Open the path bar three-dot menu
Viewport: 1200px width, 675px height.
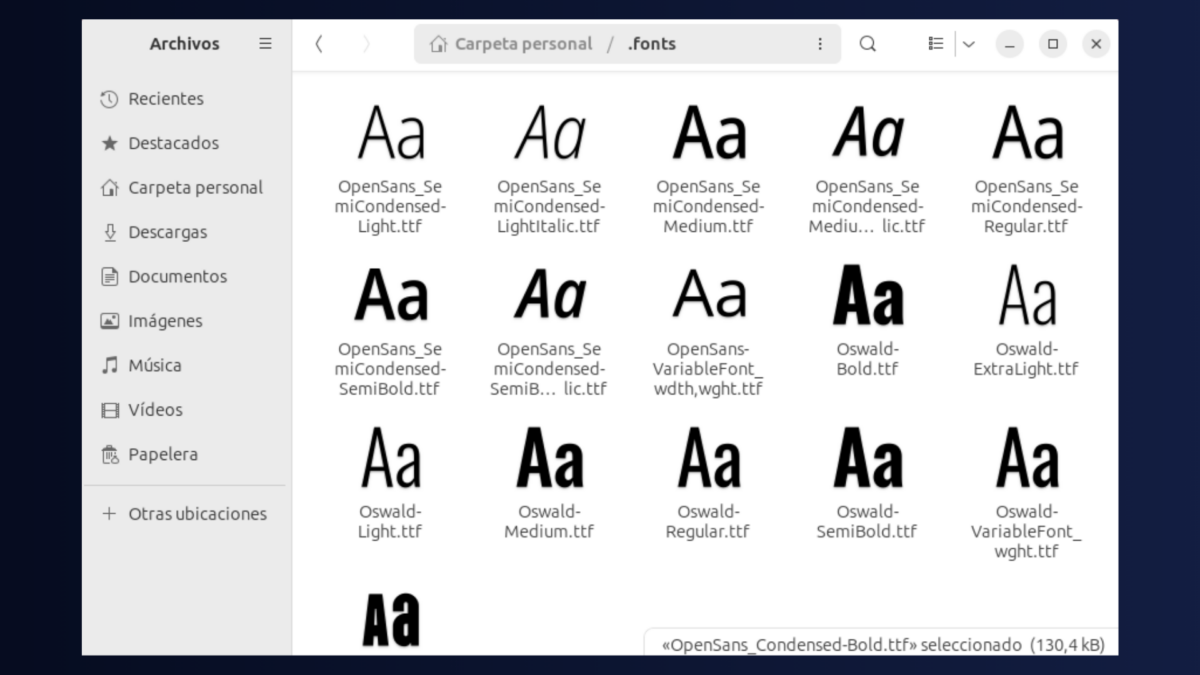click(820, 43)
